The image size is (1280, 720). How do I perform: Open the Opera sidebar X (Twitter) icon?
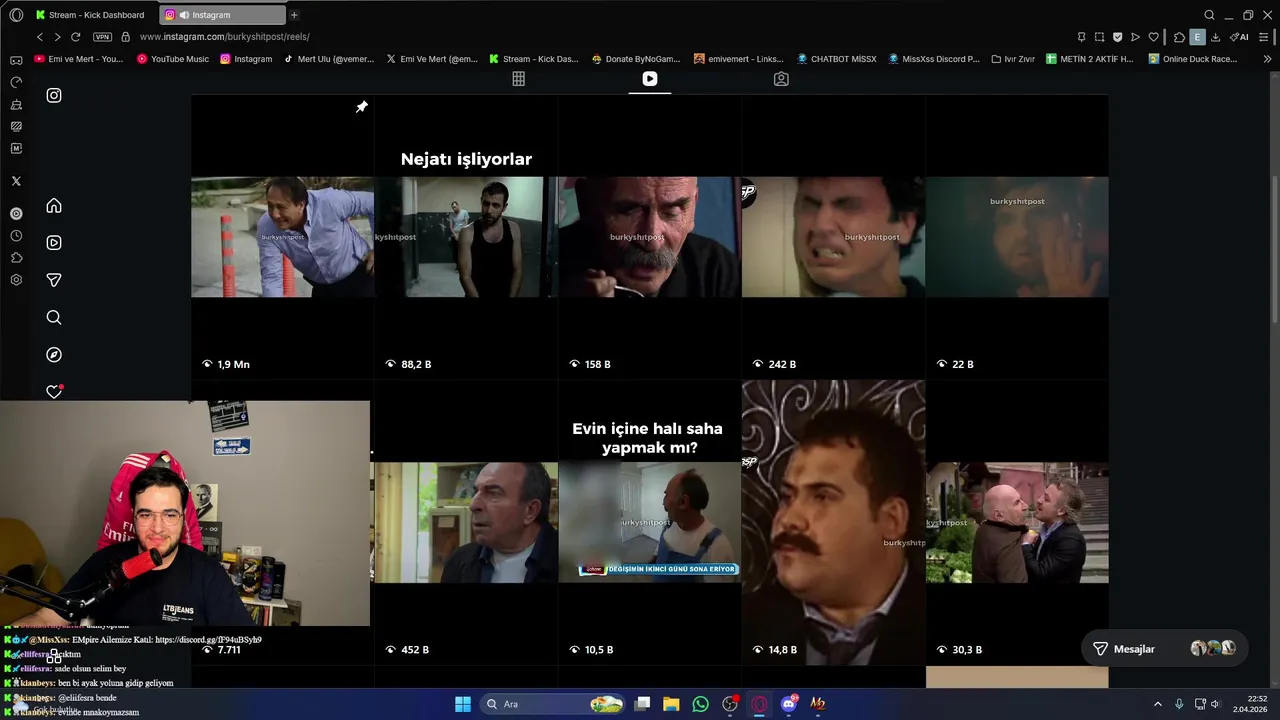pyautogui.click(x=16, y=181)
